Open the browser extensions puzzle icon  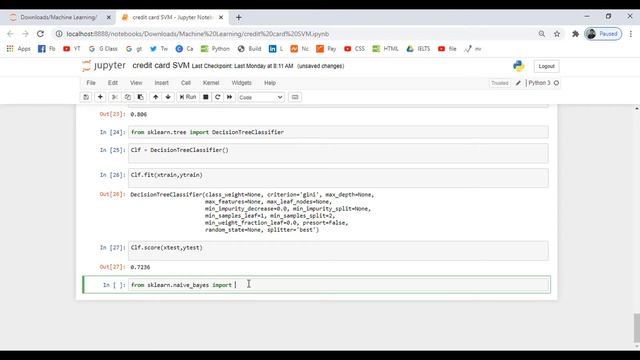tap(576, 34)
